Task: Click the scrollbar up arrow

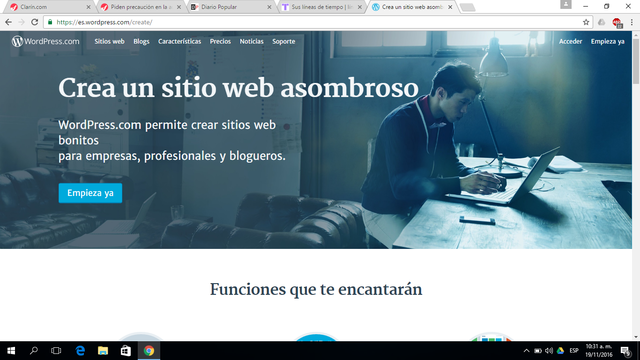Action: (x=636, y=35)
